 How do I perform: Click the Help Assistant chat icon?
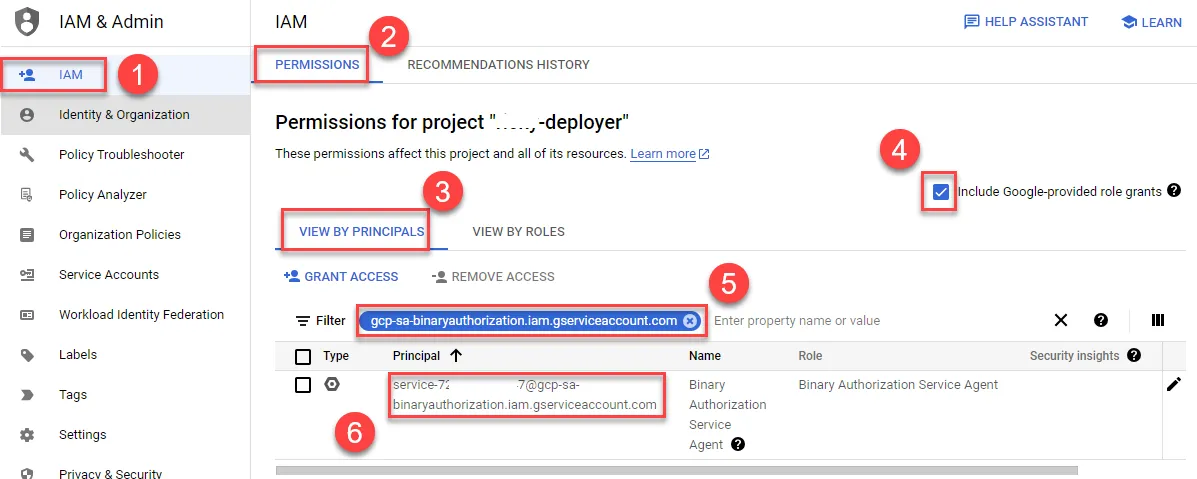971,21
